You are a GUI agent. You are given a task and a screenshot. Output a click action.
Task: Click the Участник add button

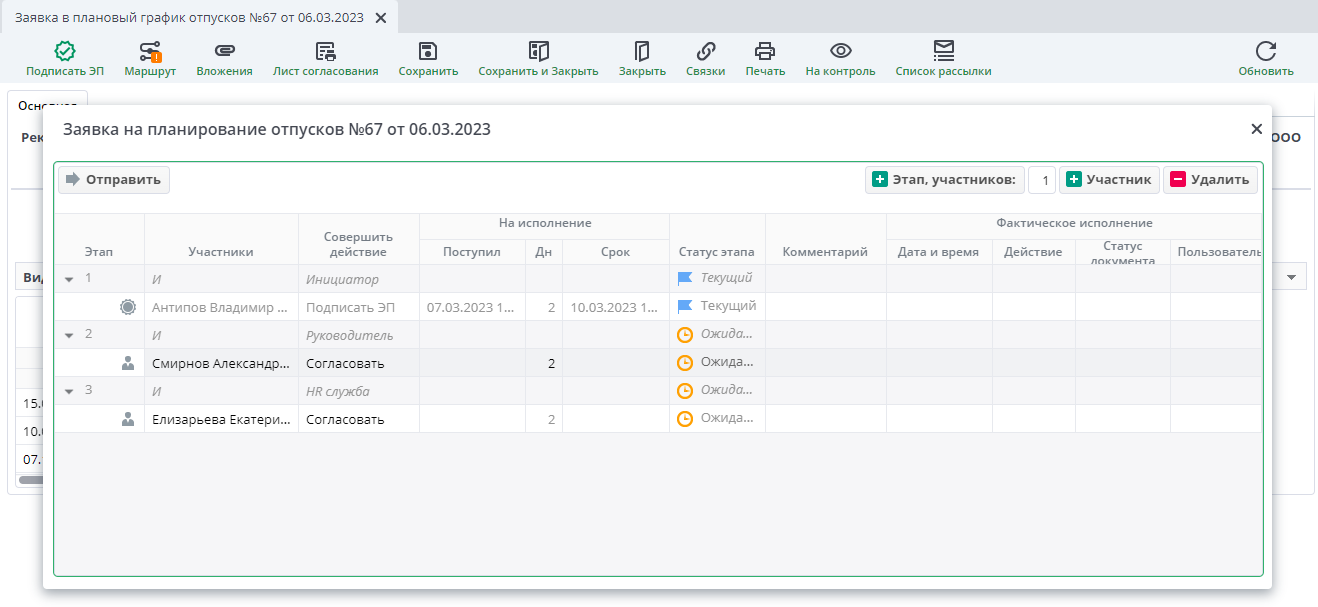(x=1109, y=180)
